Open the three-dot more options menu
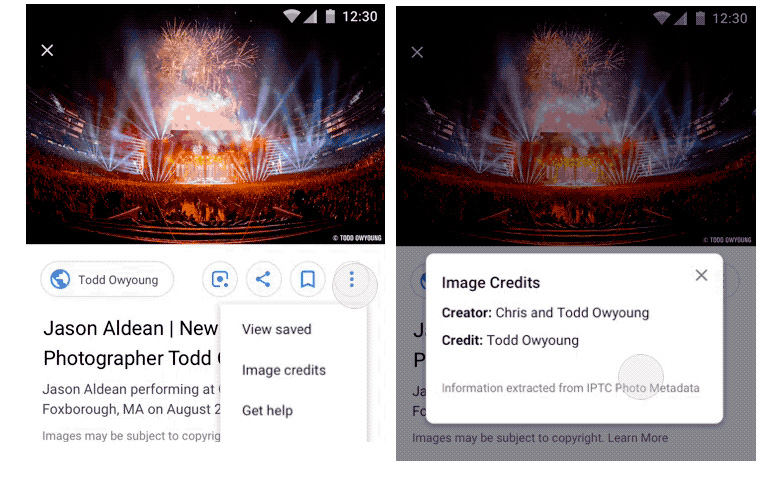 pos(351,280)
